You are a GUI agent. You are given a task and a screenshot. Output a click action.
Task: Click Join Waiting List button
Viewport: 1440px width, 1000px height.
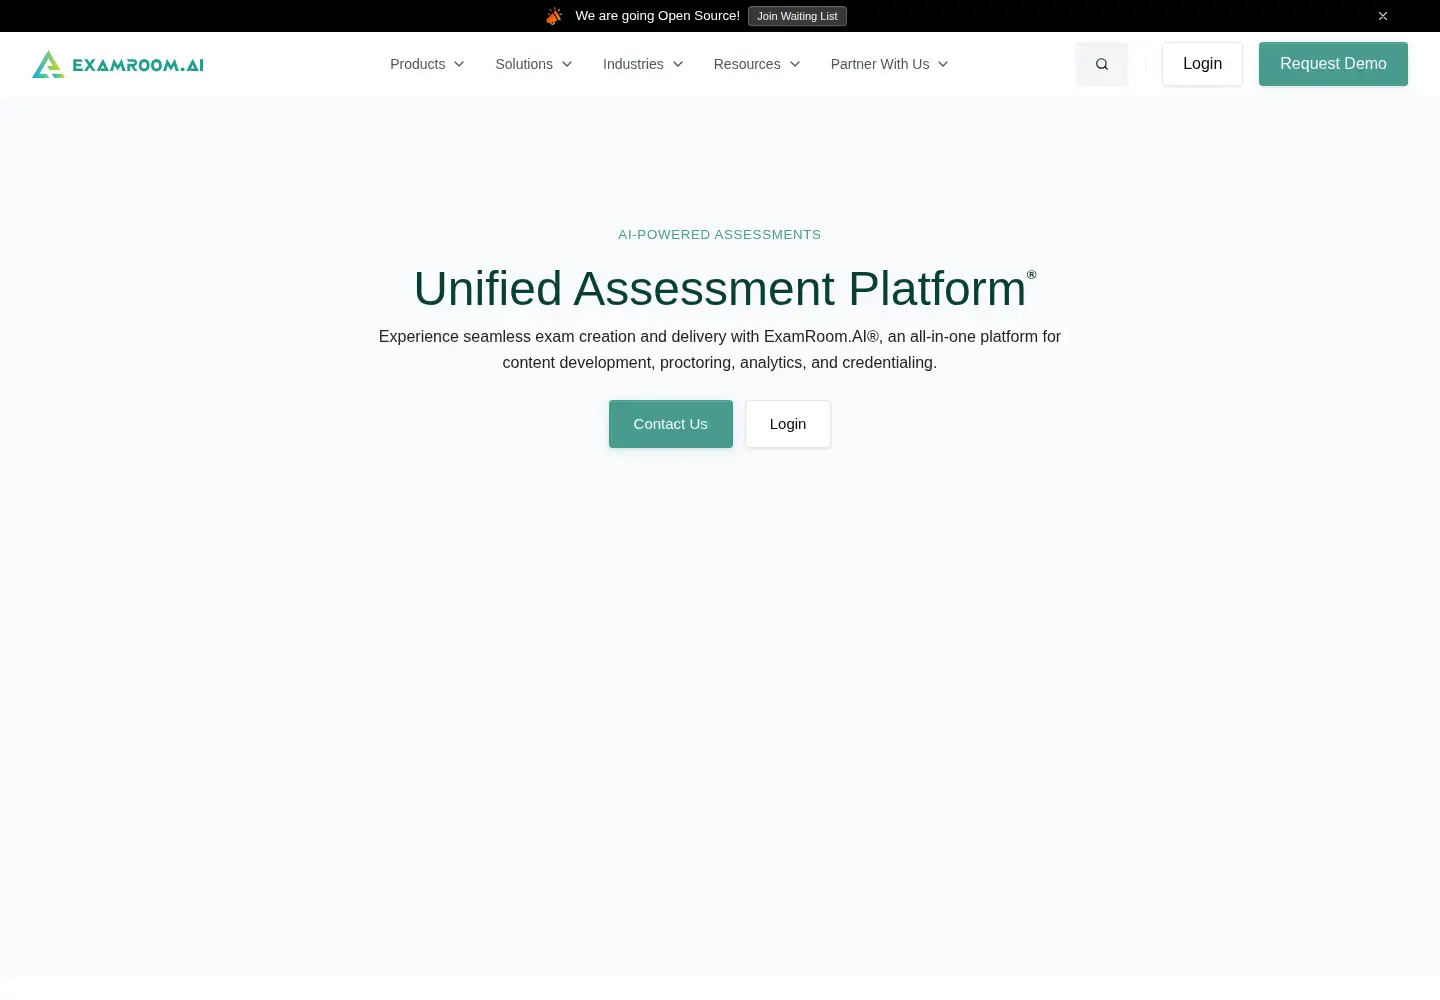[797, 16]
